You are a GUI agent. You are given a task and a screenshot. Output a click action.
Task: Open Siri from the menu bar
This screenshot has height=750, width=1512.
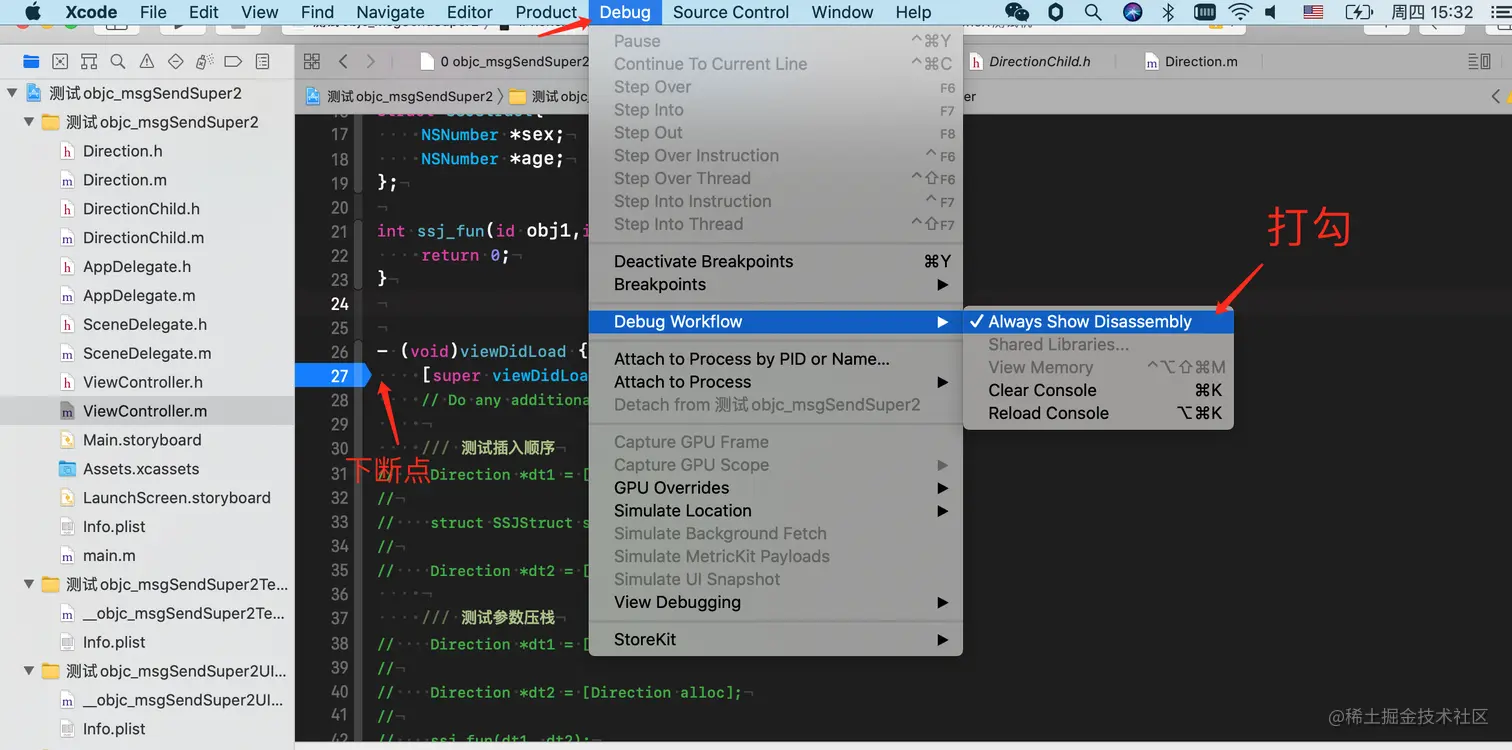(1132, 12)
